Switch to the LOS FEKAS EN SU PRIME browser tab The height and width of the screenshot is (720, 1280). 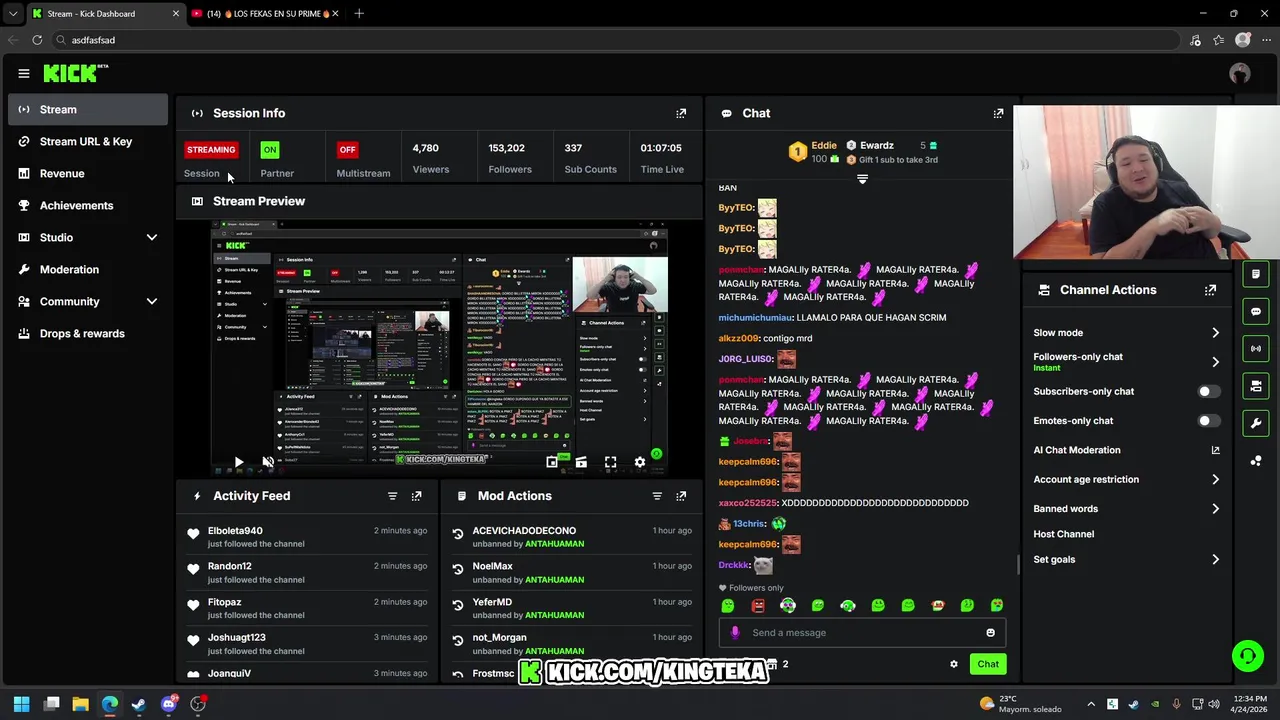(264, 13)
